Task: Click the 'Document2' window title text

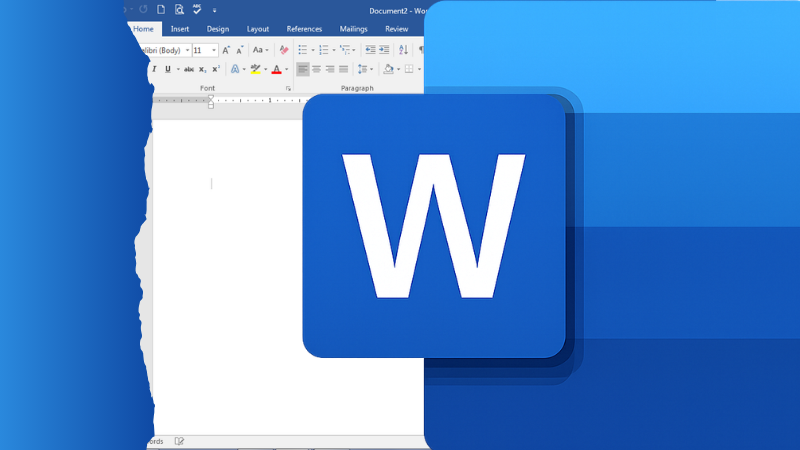Action: (388, 11)
